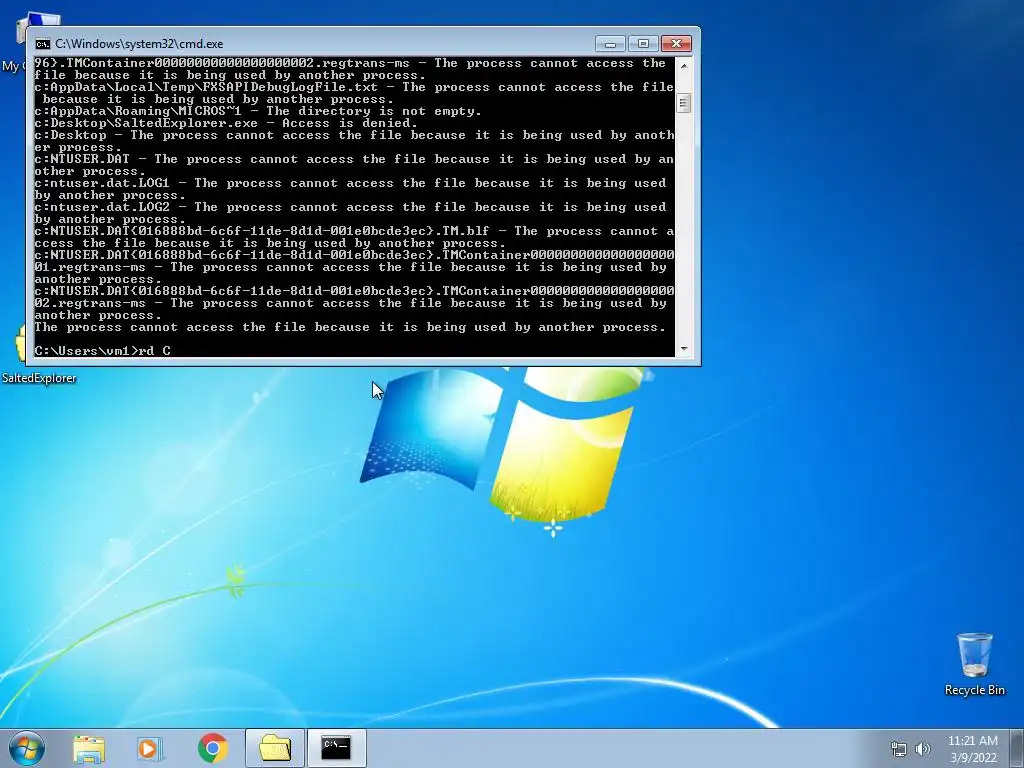Open the Windows Start menu orb
Image resolution: width=1024 pixels, height=768 pixels.
[26, 748]
